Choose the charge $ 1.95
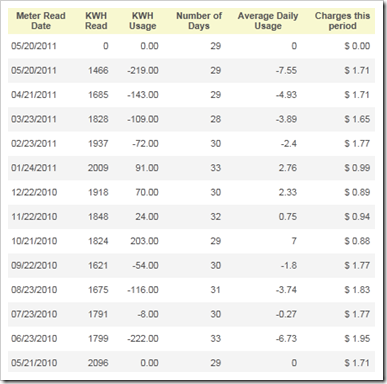 (x=357, y=338)
